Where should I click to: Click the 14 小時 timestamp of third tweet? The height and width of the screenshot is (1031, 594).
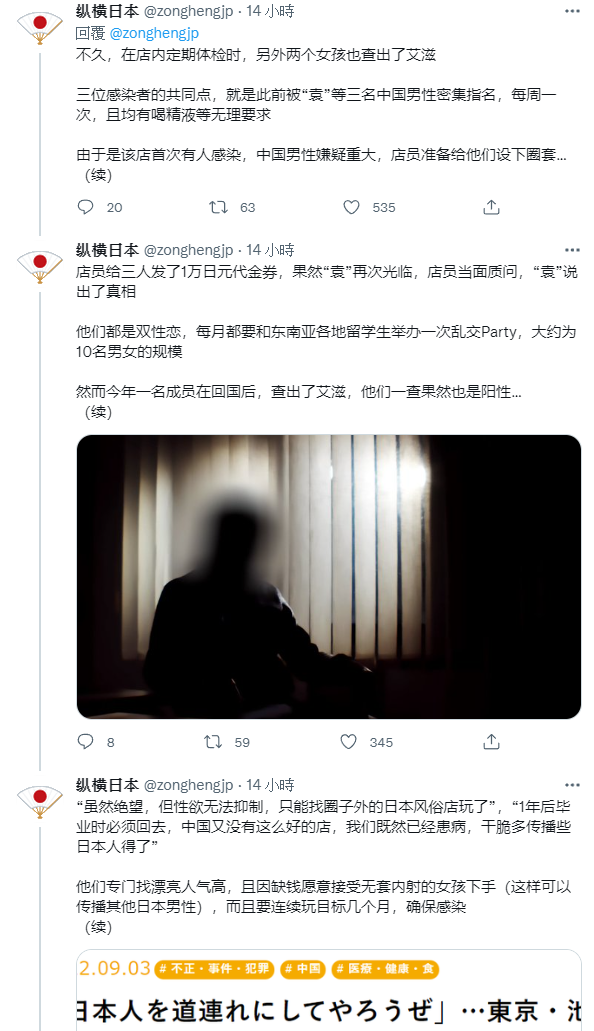(x=270, y=785)
